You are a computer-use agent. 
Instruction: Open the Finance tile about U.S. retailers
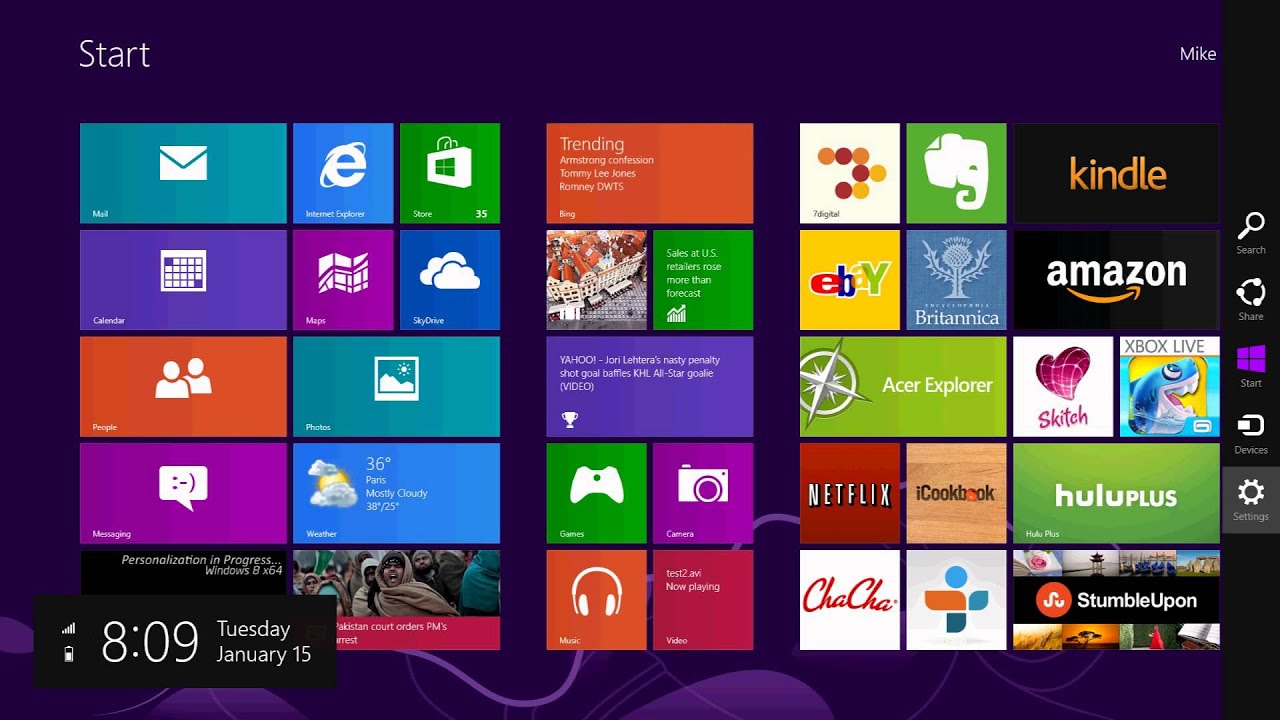pos(703,280)
